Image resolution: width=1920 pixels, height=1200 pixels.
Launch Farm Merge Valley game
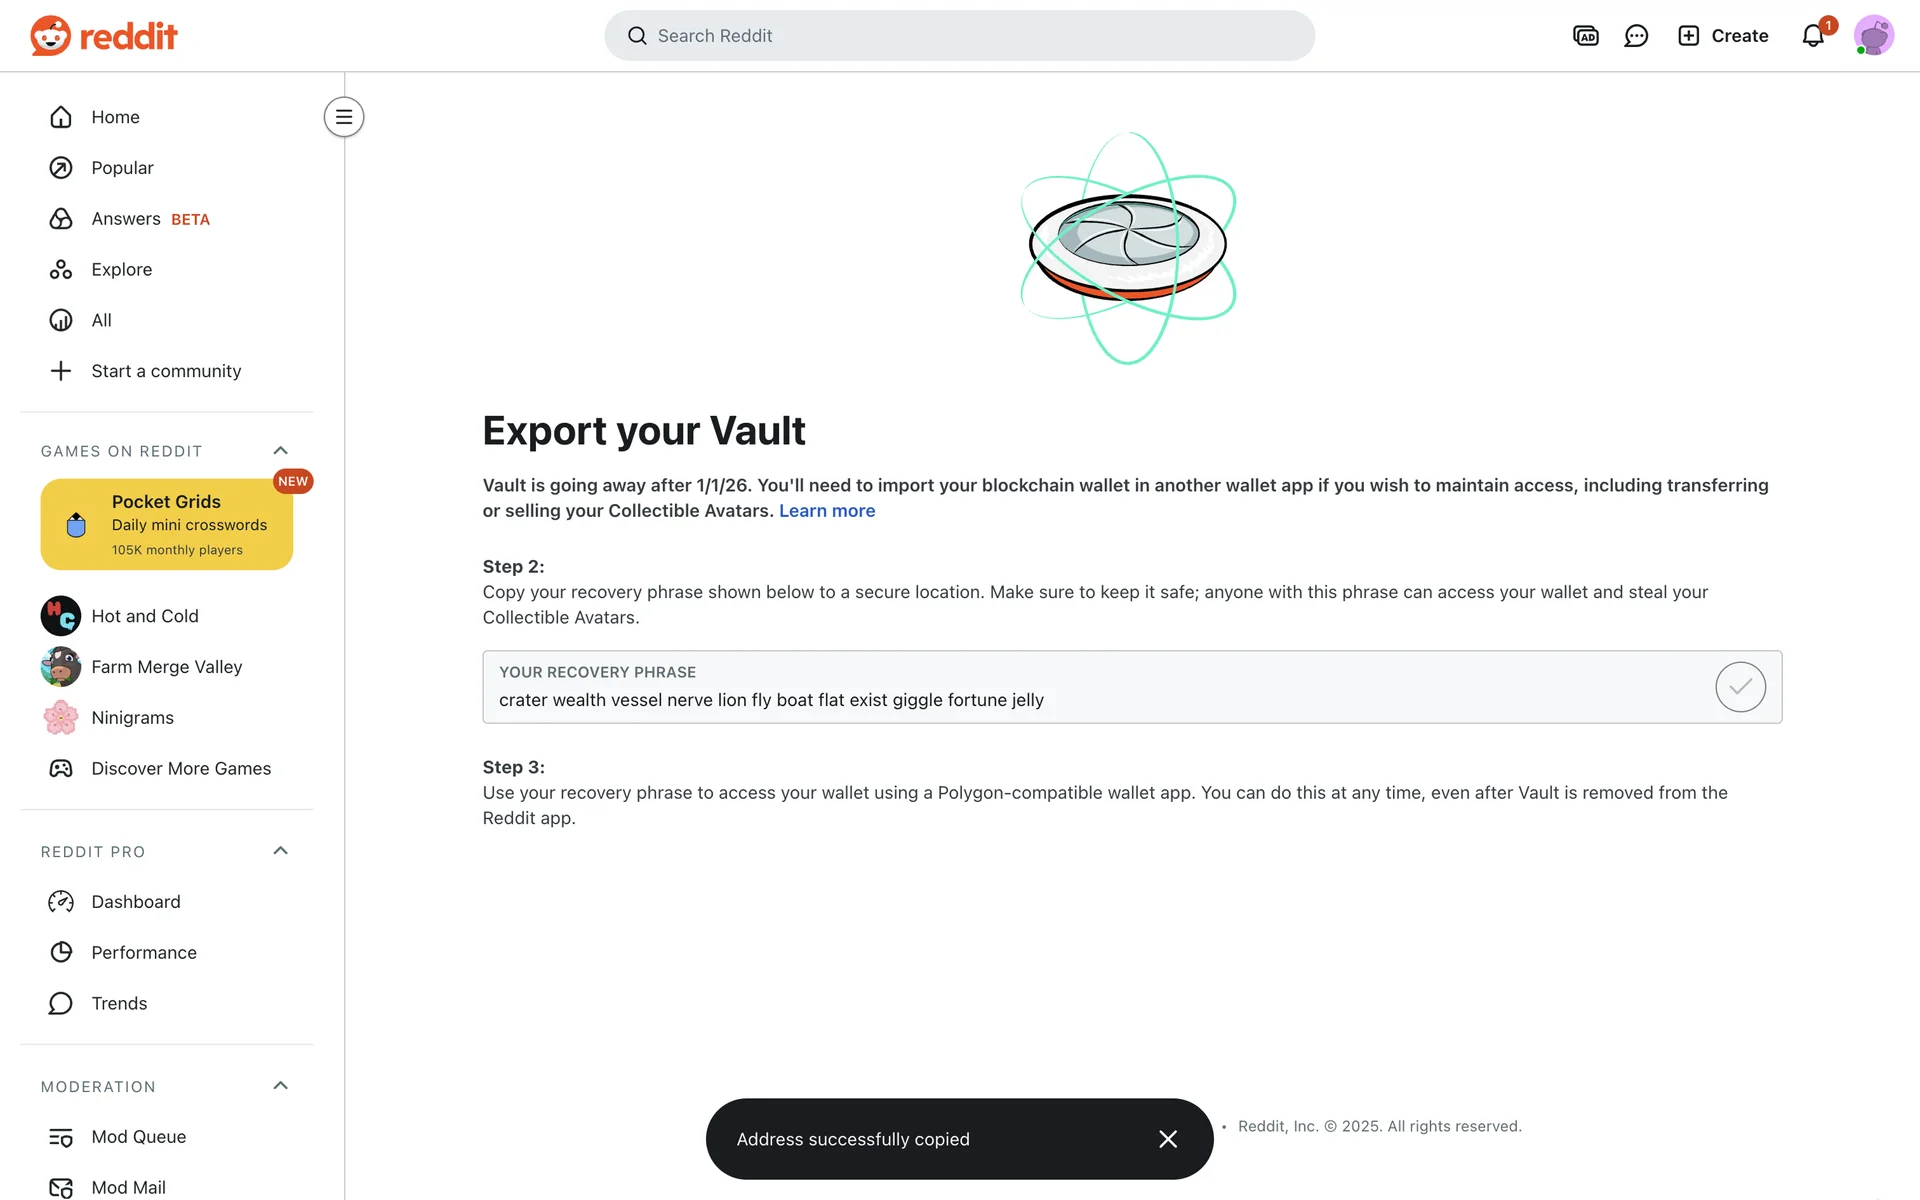click(x=166, y=667)
